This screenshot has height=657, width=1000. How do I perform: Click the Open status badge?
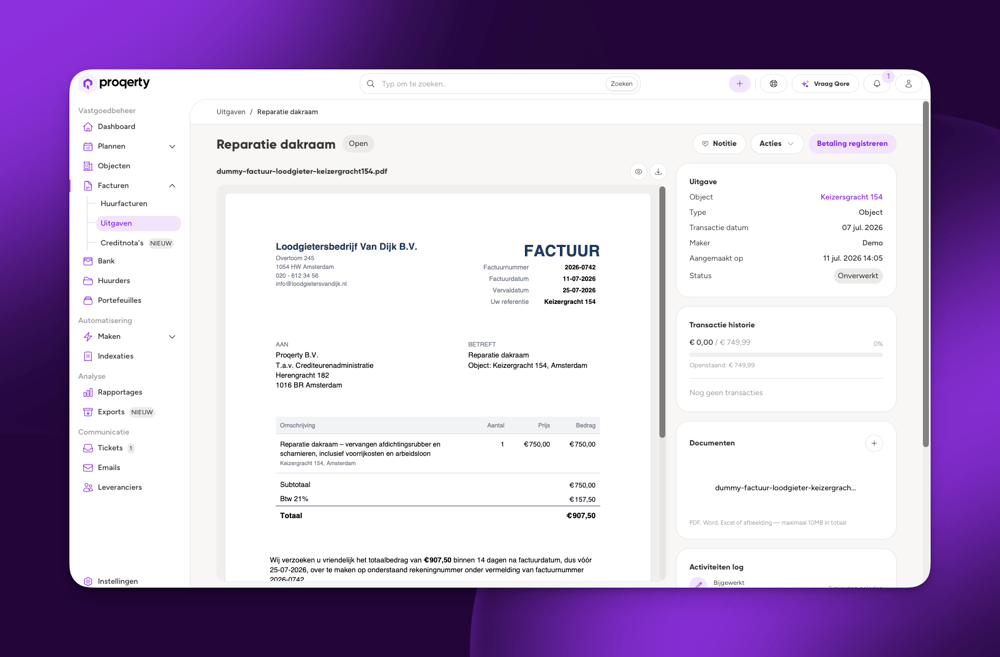358,144
